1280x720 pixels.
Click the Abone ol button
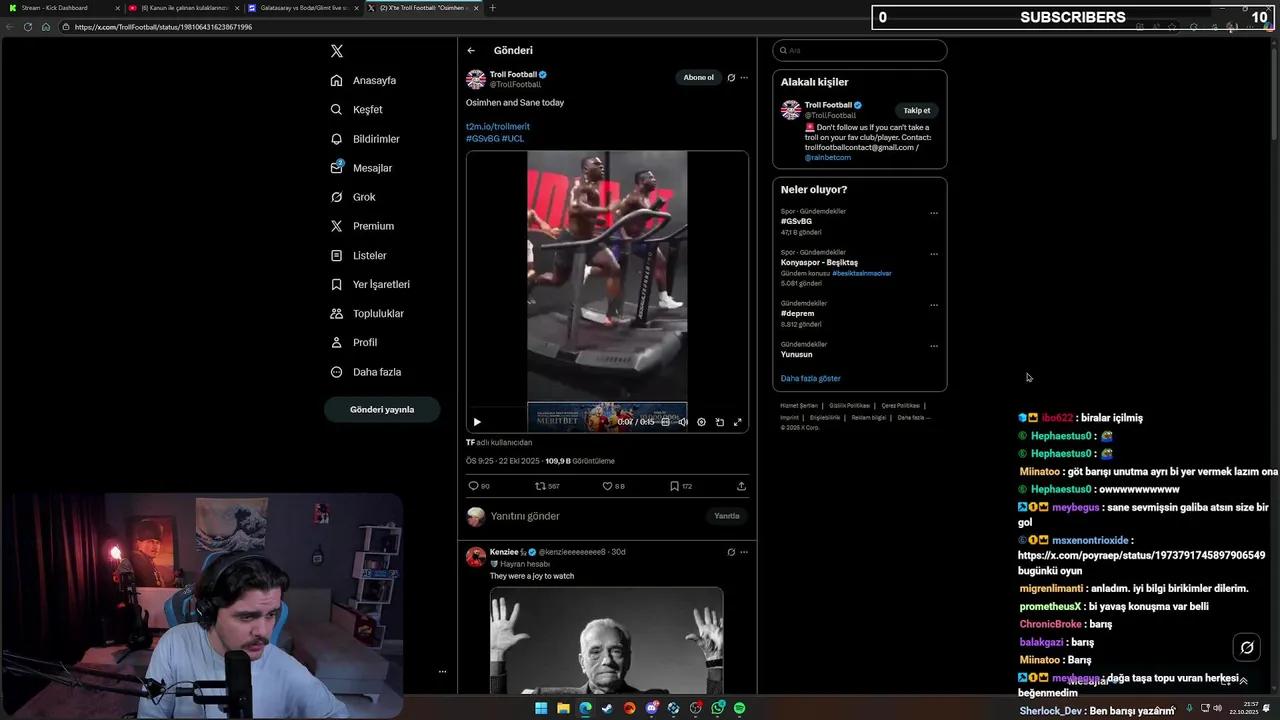click(699, 78)
